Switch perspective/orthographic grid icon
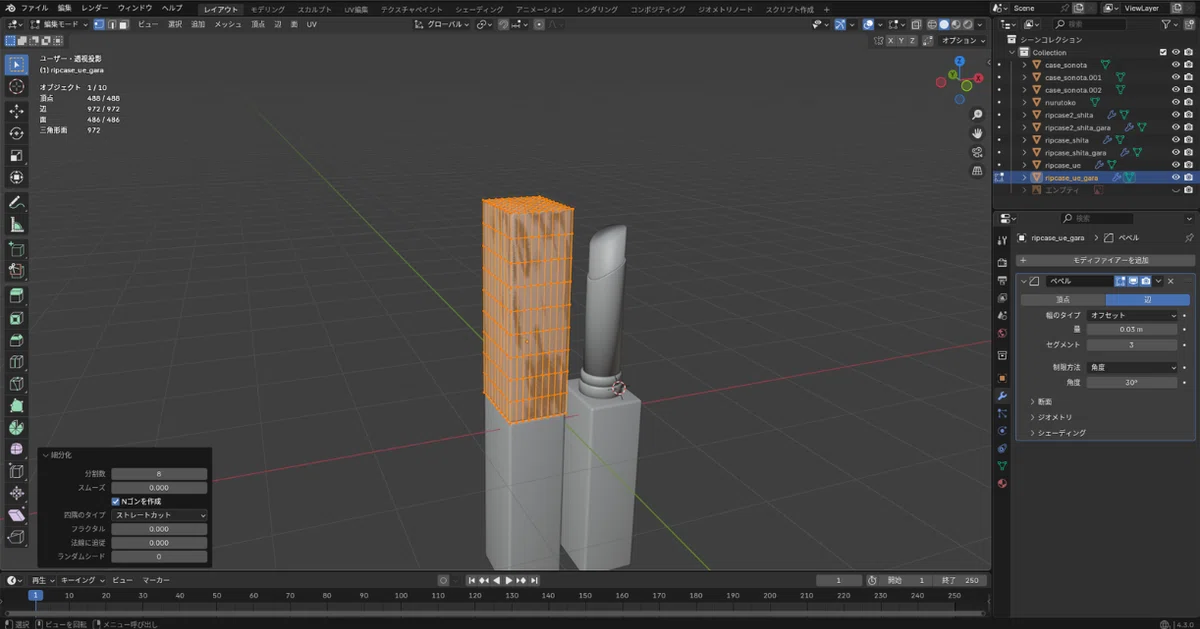The height and width of the screenshot is (629, 1200). (x=977, y=171)
